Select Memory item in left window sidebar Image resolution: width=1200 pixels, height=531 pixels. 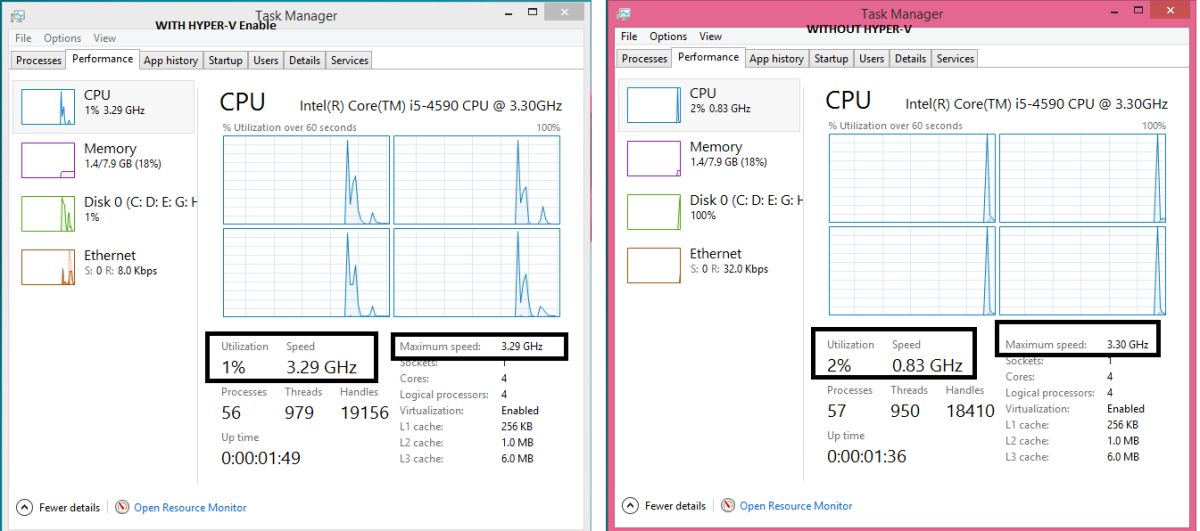pos(104,160)
